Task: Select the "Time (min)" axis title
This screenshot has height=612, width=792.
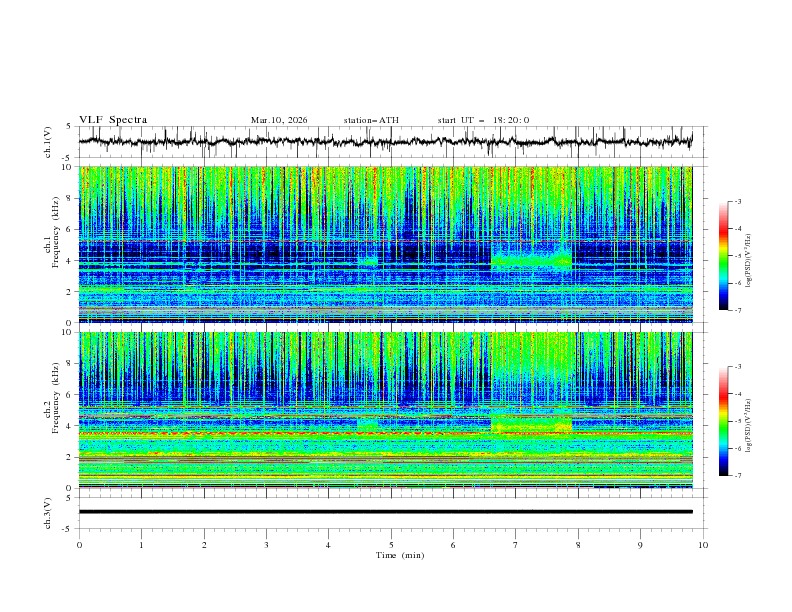Action: coord(400,555)
